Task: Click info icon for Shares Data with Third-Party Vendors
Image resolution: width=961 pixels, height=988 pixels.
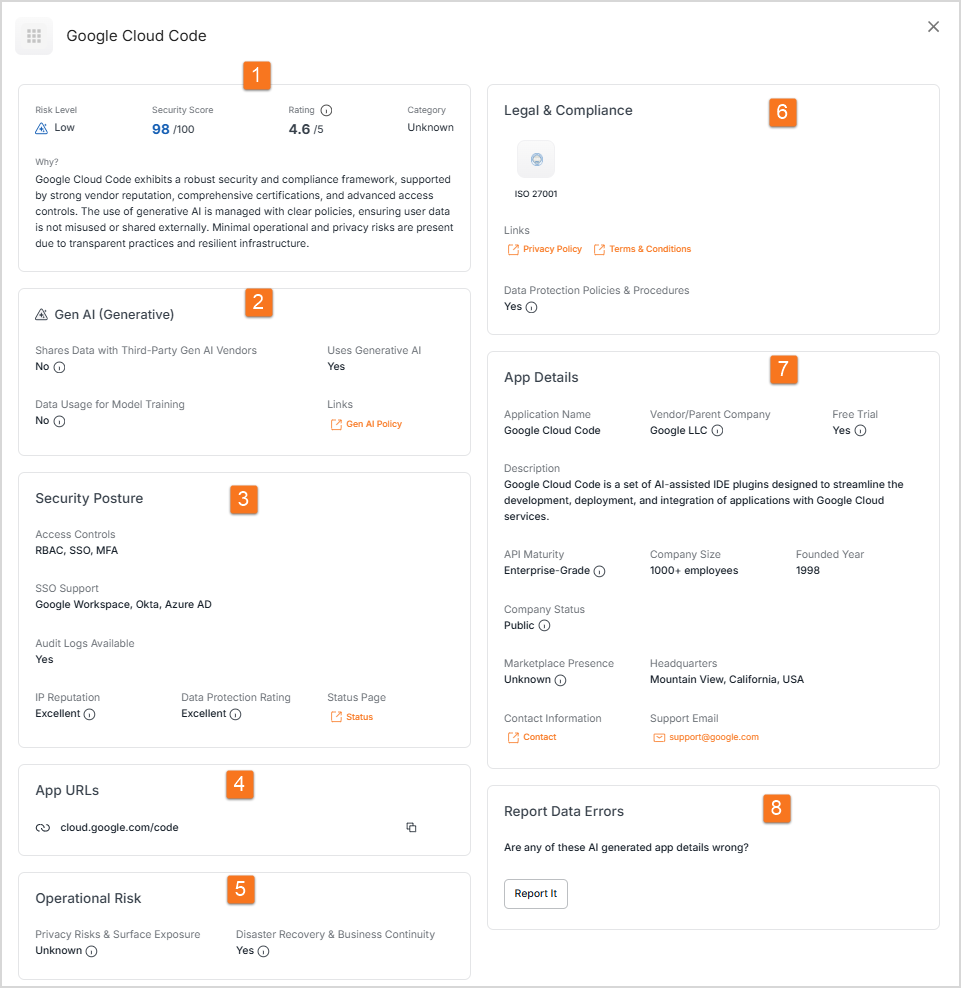Action: tap(59, 367)
